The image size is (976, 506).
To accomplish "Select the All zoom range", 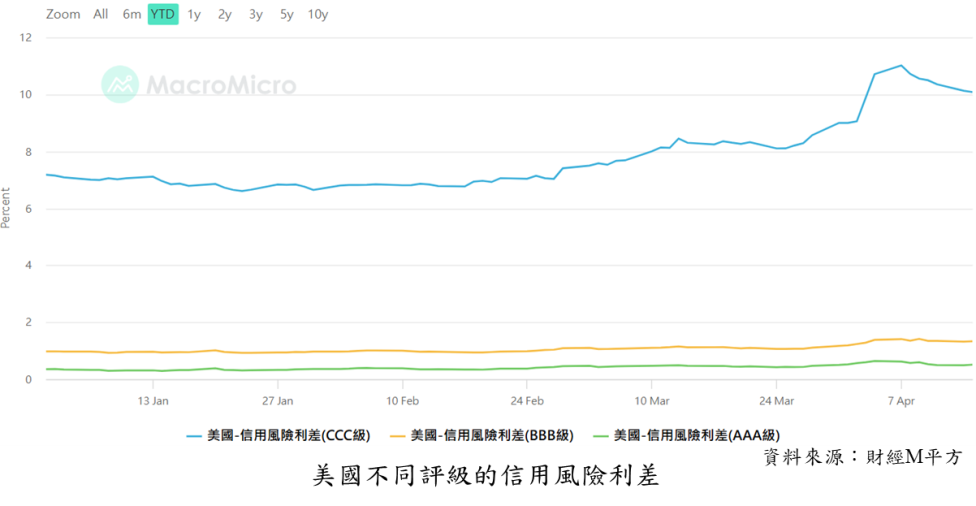I will (x=101, y=14).
